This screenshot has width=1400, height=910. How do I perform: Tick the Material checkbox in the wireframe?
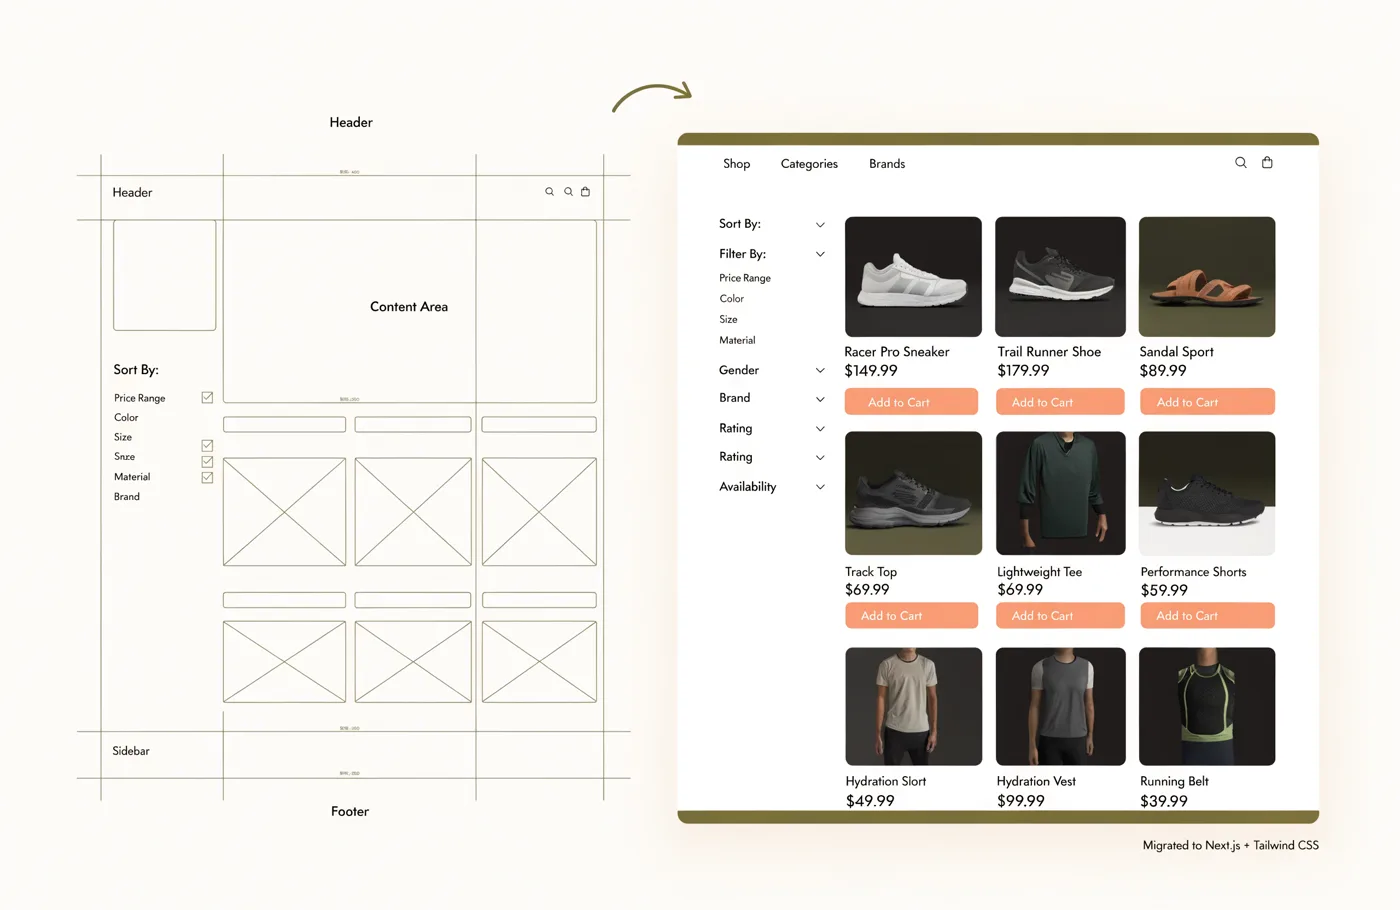click(207, 477)
